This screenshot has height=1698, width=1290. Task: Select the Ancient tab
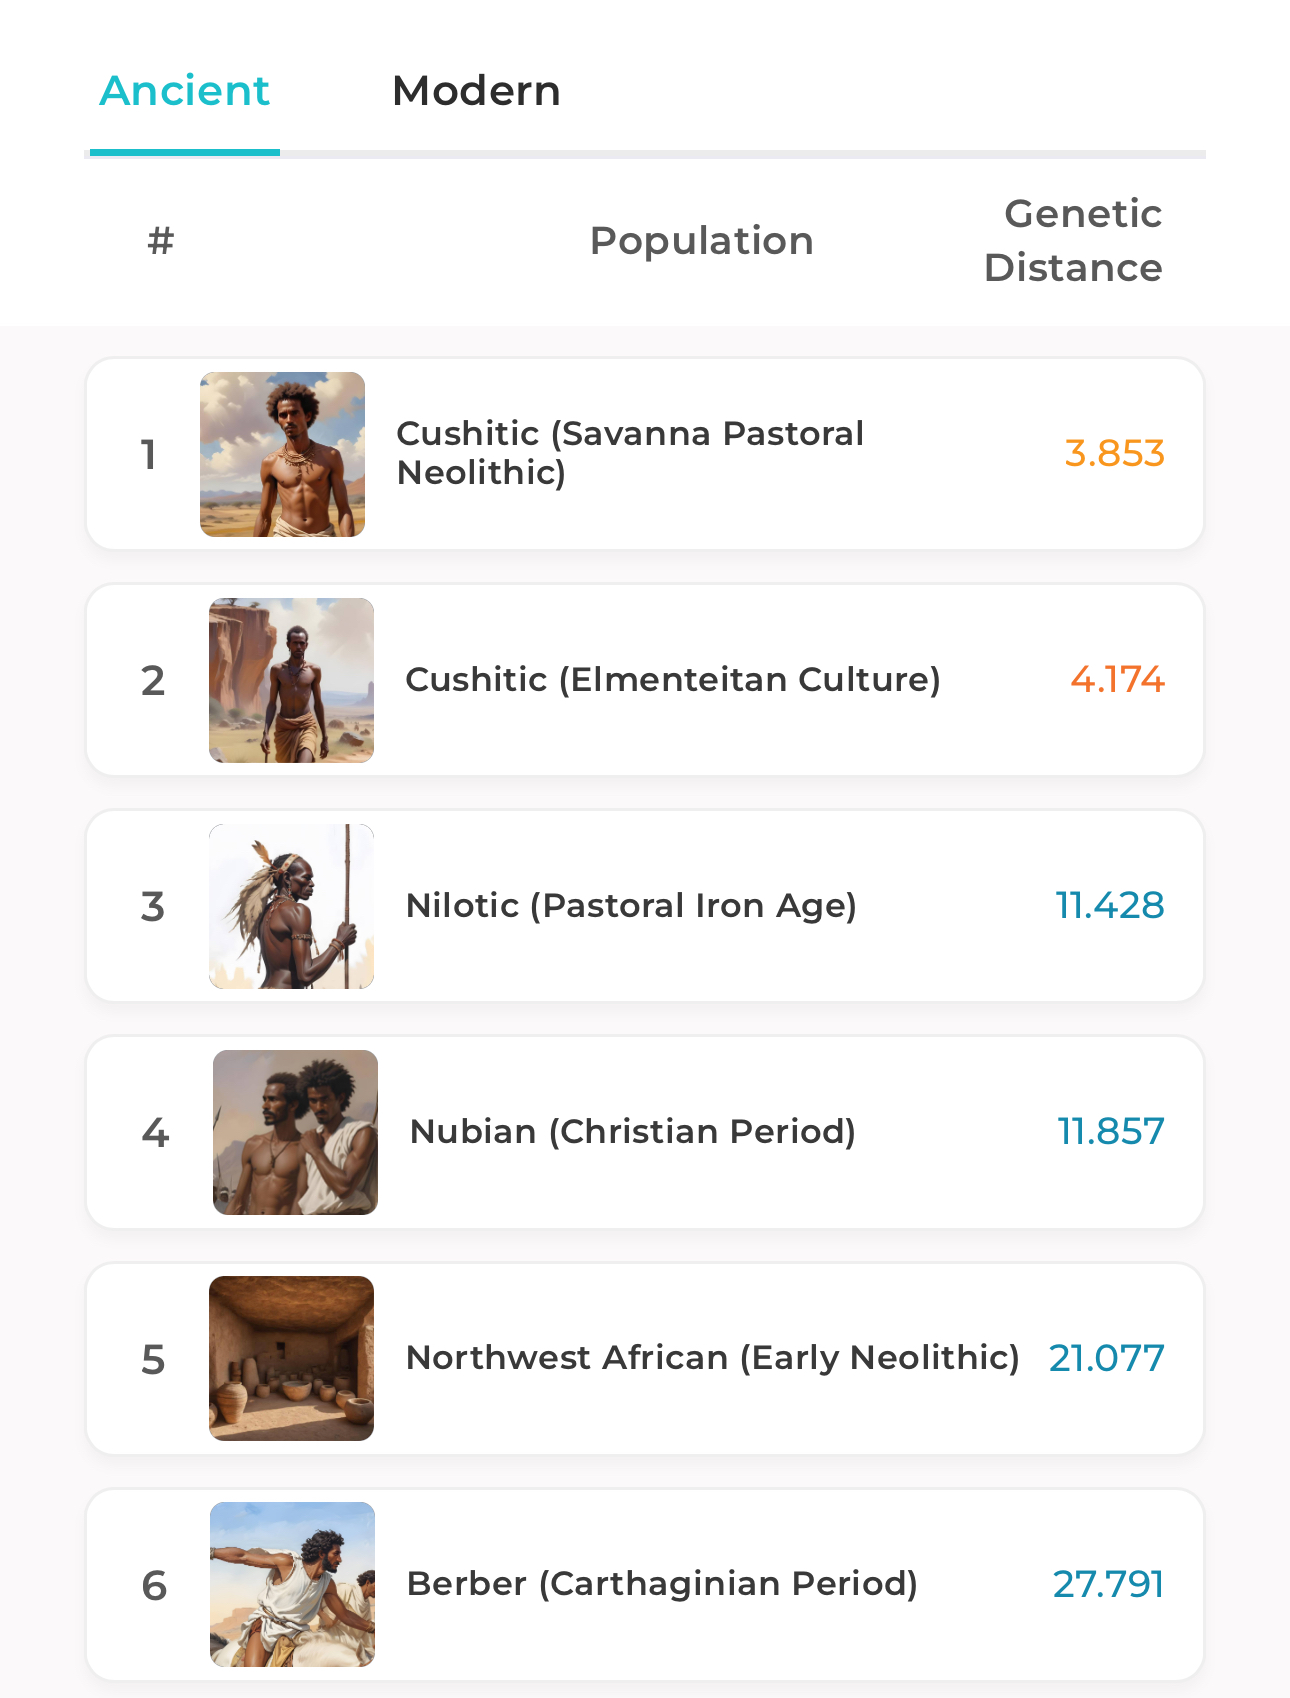[185, 91]
